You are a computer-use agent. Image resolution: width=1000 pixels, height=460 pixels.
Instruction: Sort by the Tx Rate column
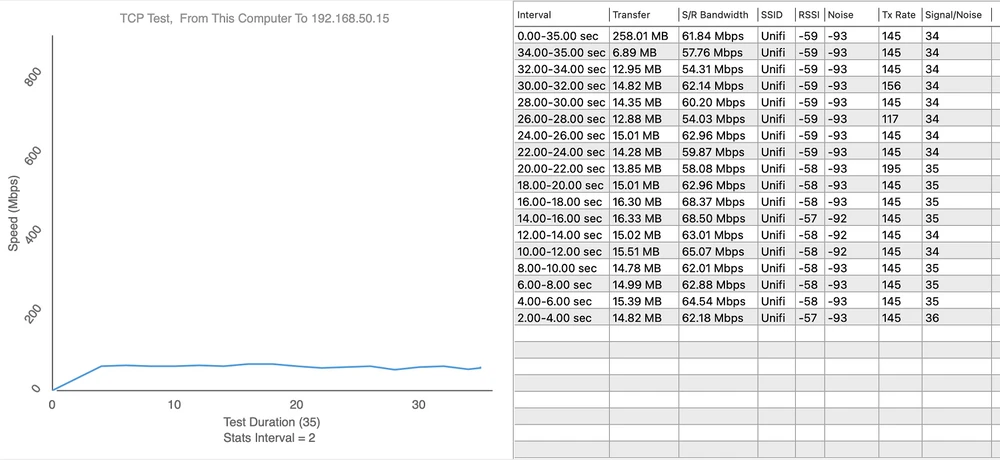click(x=898, y=15)
